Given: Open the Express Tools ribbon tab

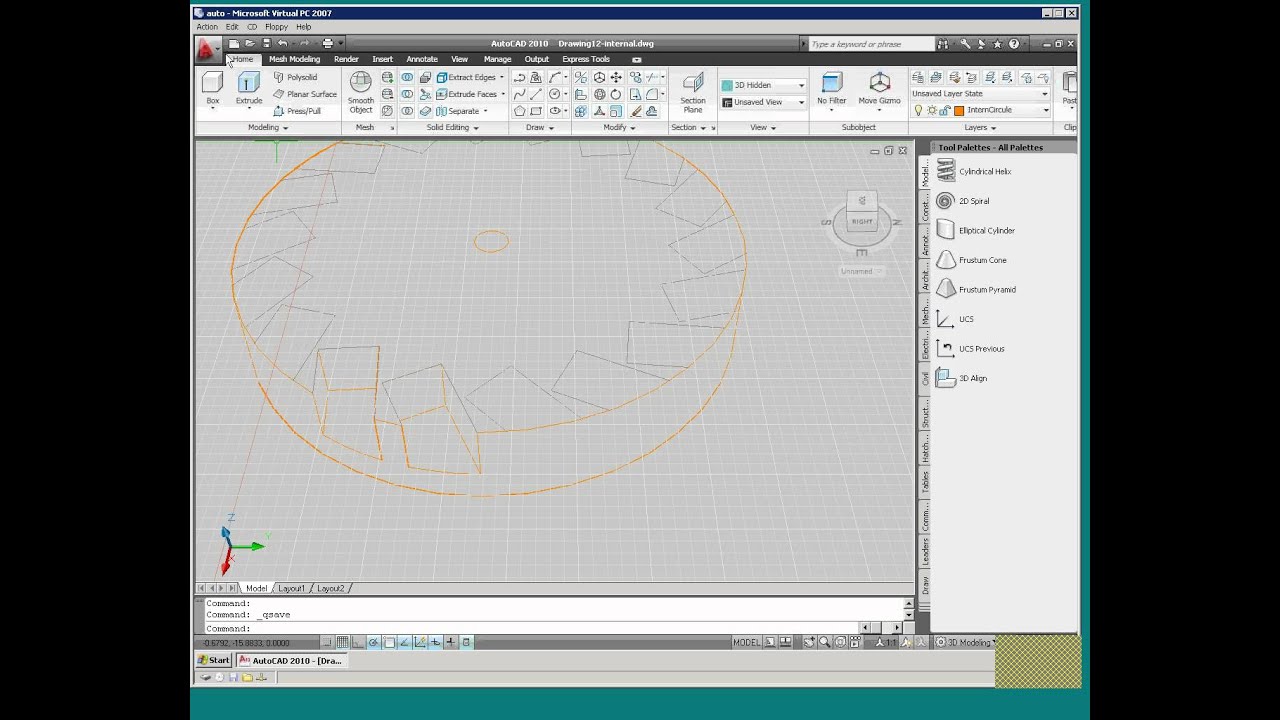Looking at the screenshot, I should tap(586, 59).
